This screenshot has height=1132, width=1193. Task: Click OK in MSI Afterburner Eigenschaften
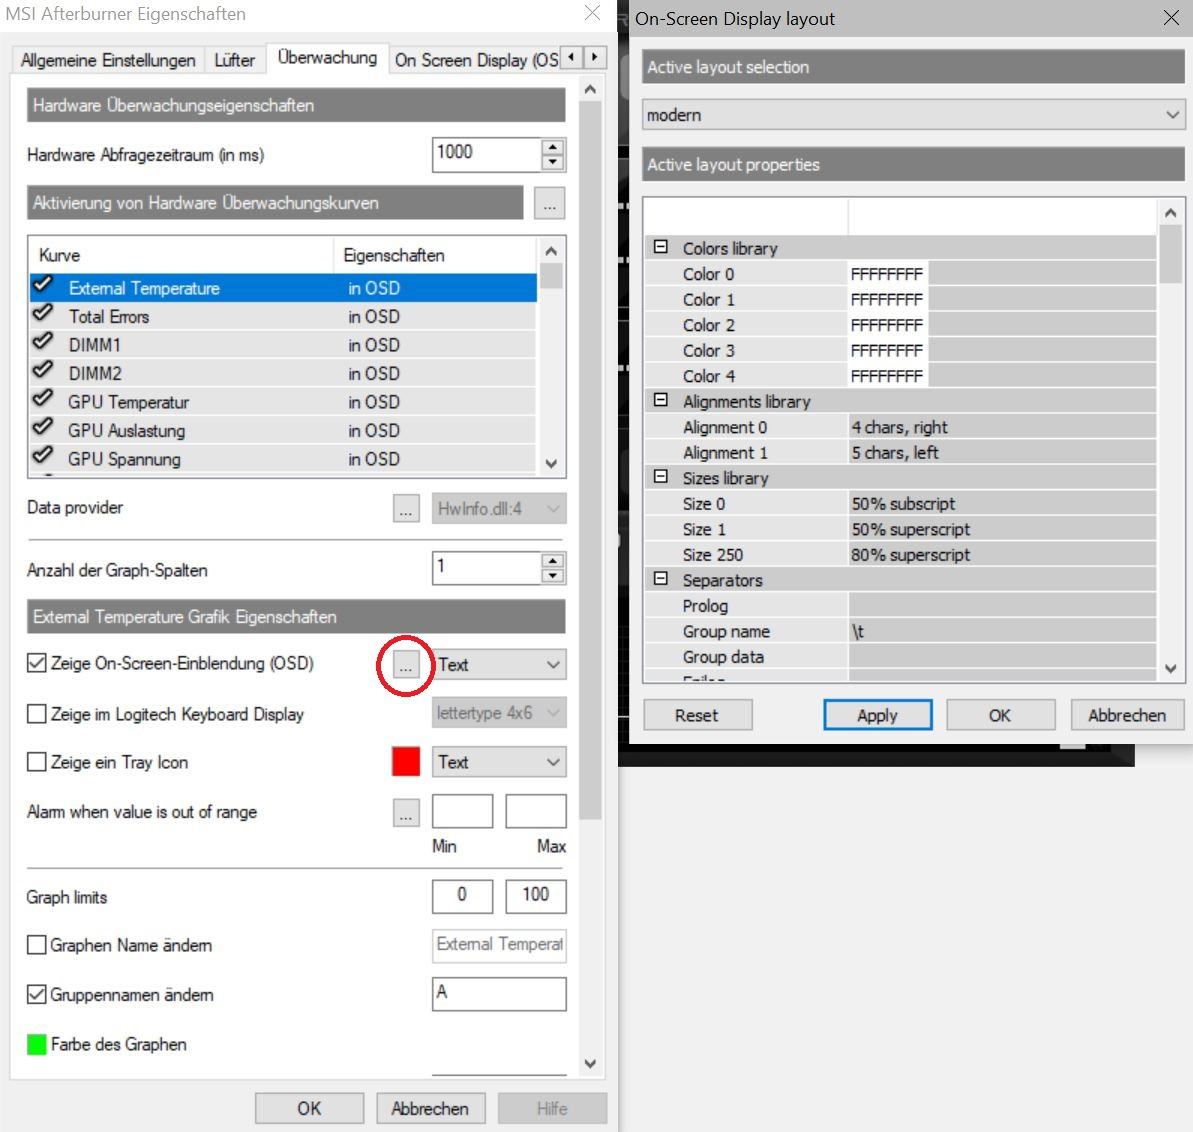click(x=309, y=1108)
